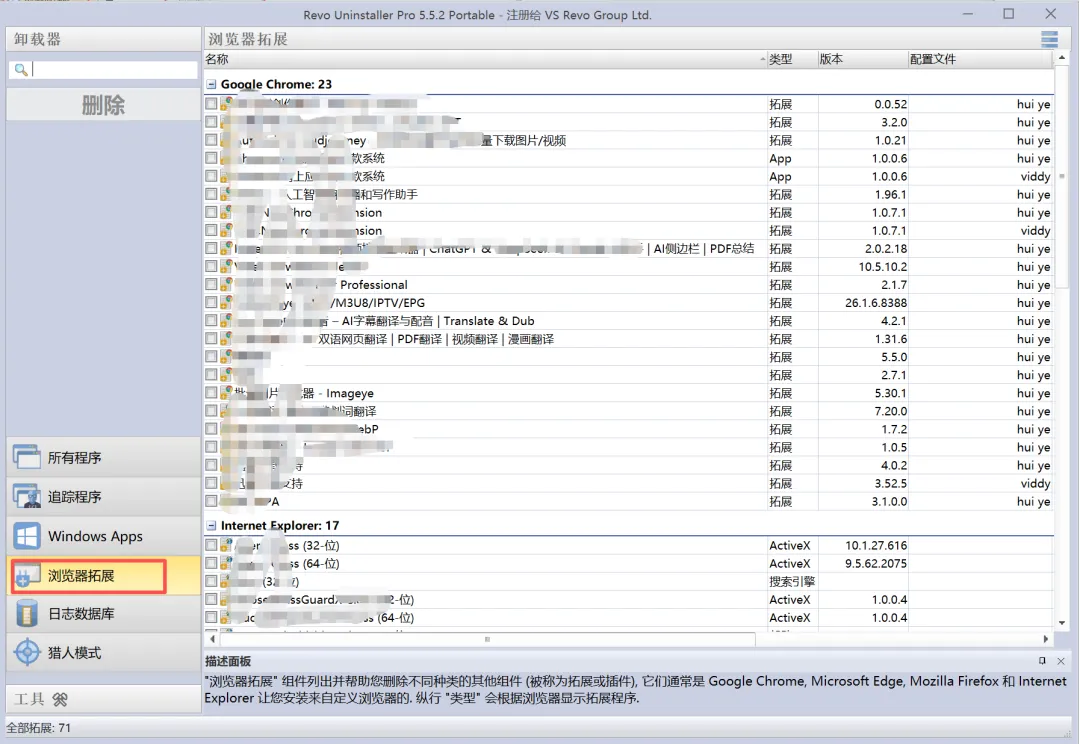
Task: Click the 日志数据库 cylinder icon
Action: (x=27, y=613)
